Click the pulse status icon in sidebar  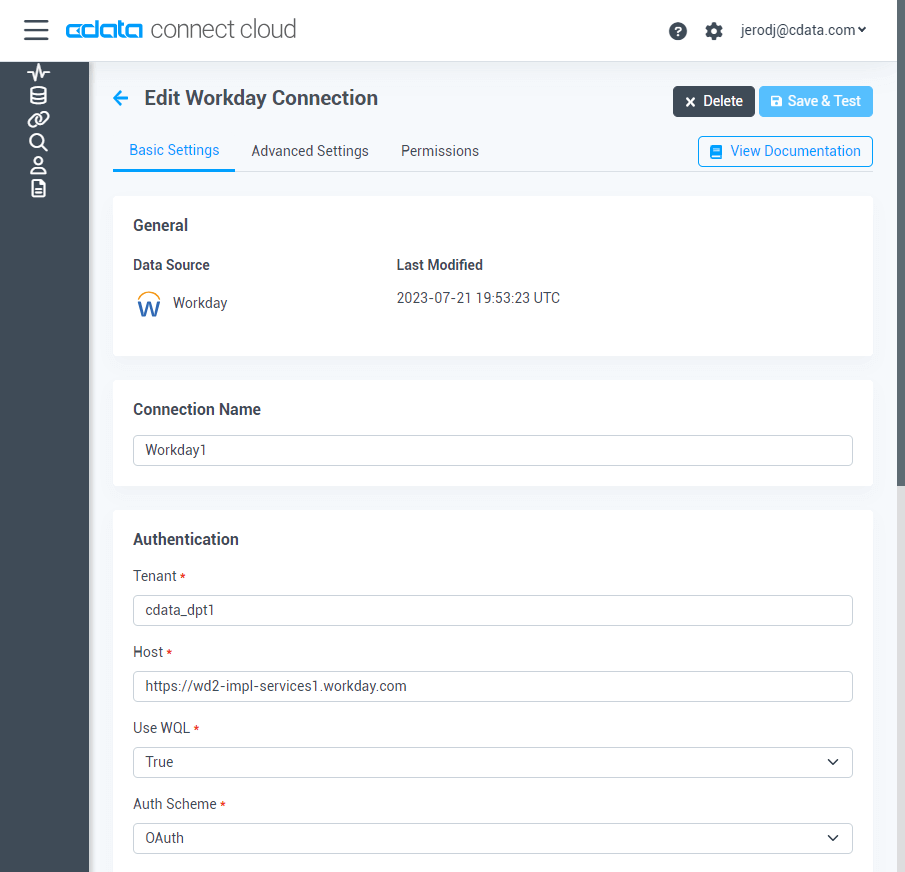[38, 72]
